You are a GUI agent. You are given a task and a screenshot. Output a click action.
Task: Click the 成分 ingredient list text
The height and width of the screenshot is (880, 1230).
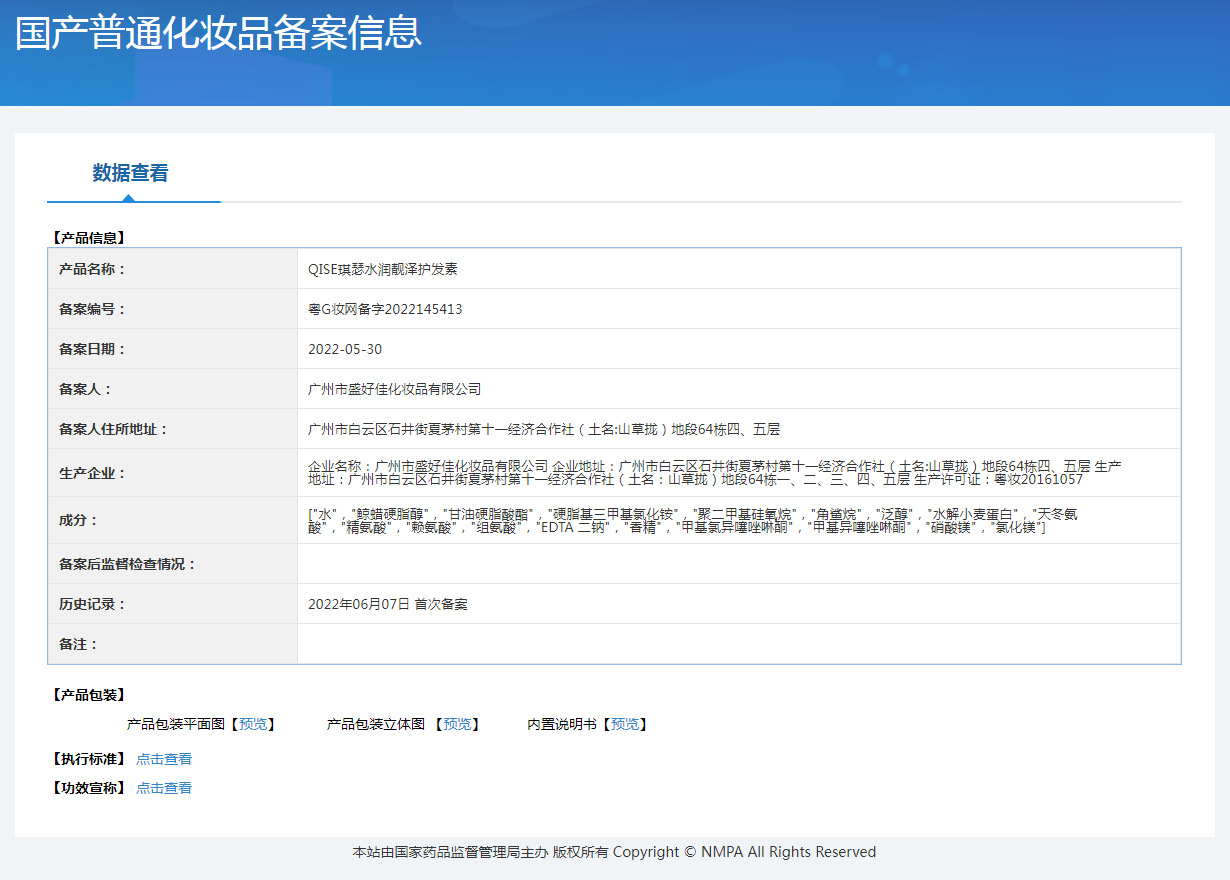pos(693,520)
